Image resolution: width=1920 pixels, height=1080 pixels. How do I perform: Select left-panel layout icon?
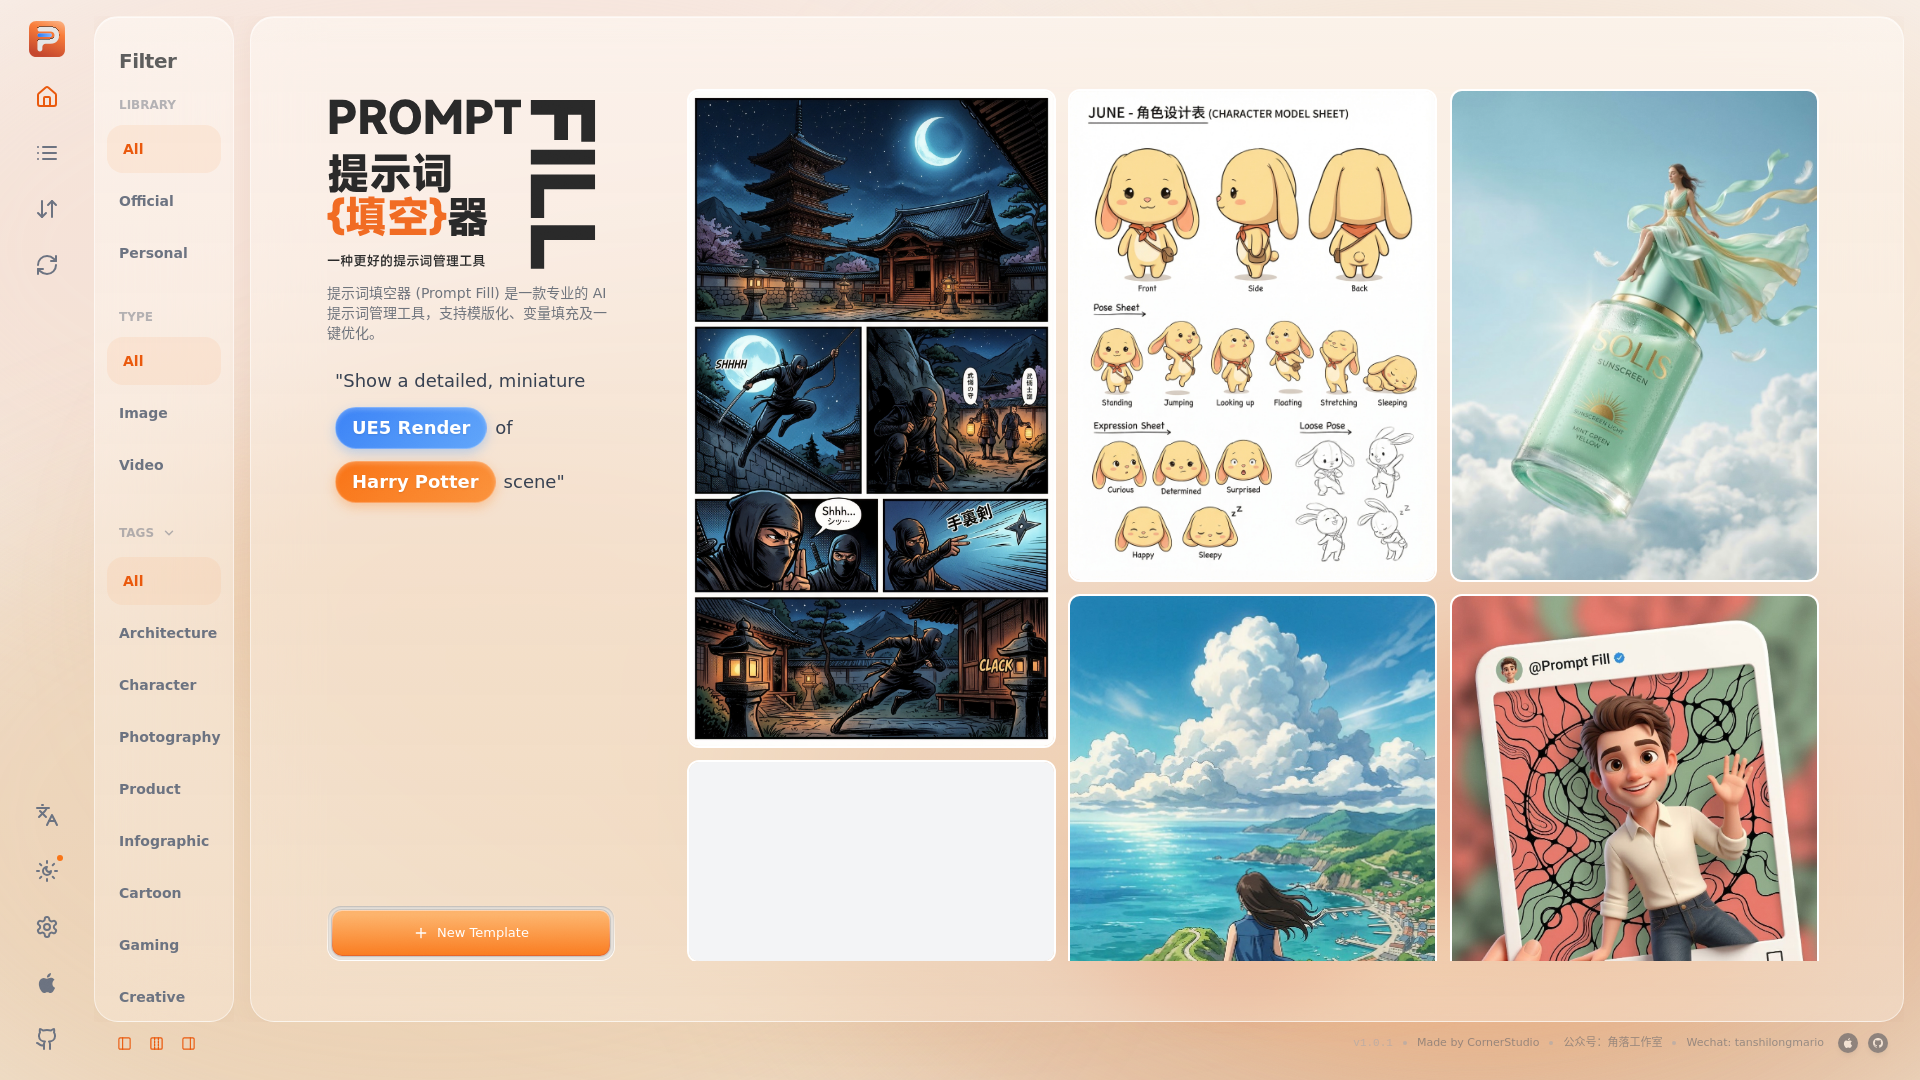coord(125,1044)
